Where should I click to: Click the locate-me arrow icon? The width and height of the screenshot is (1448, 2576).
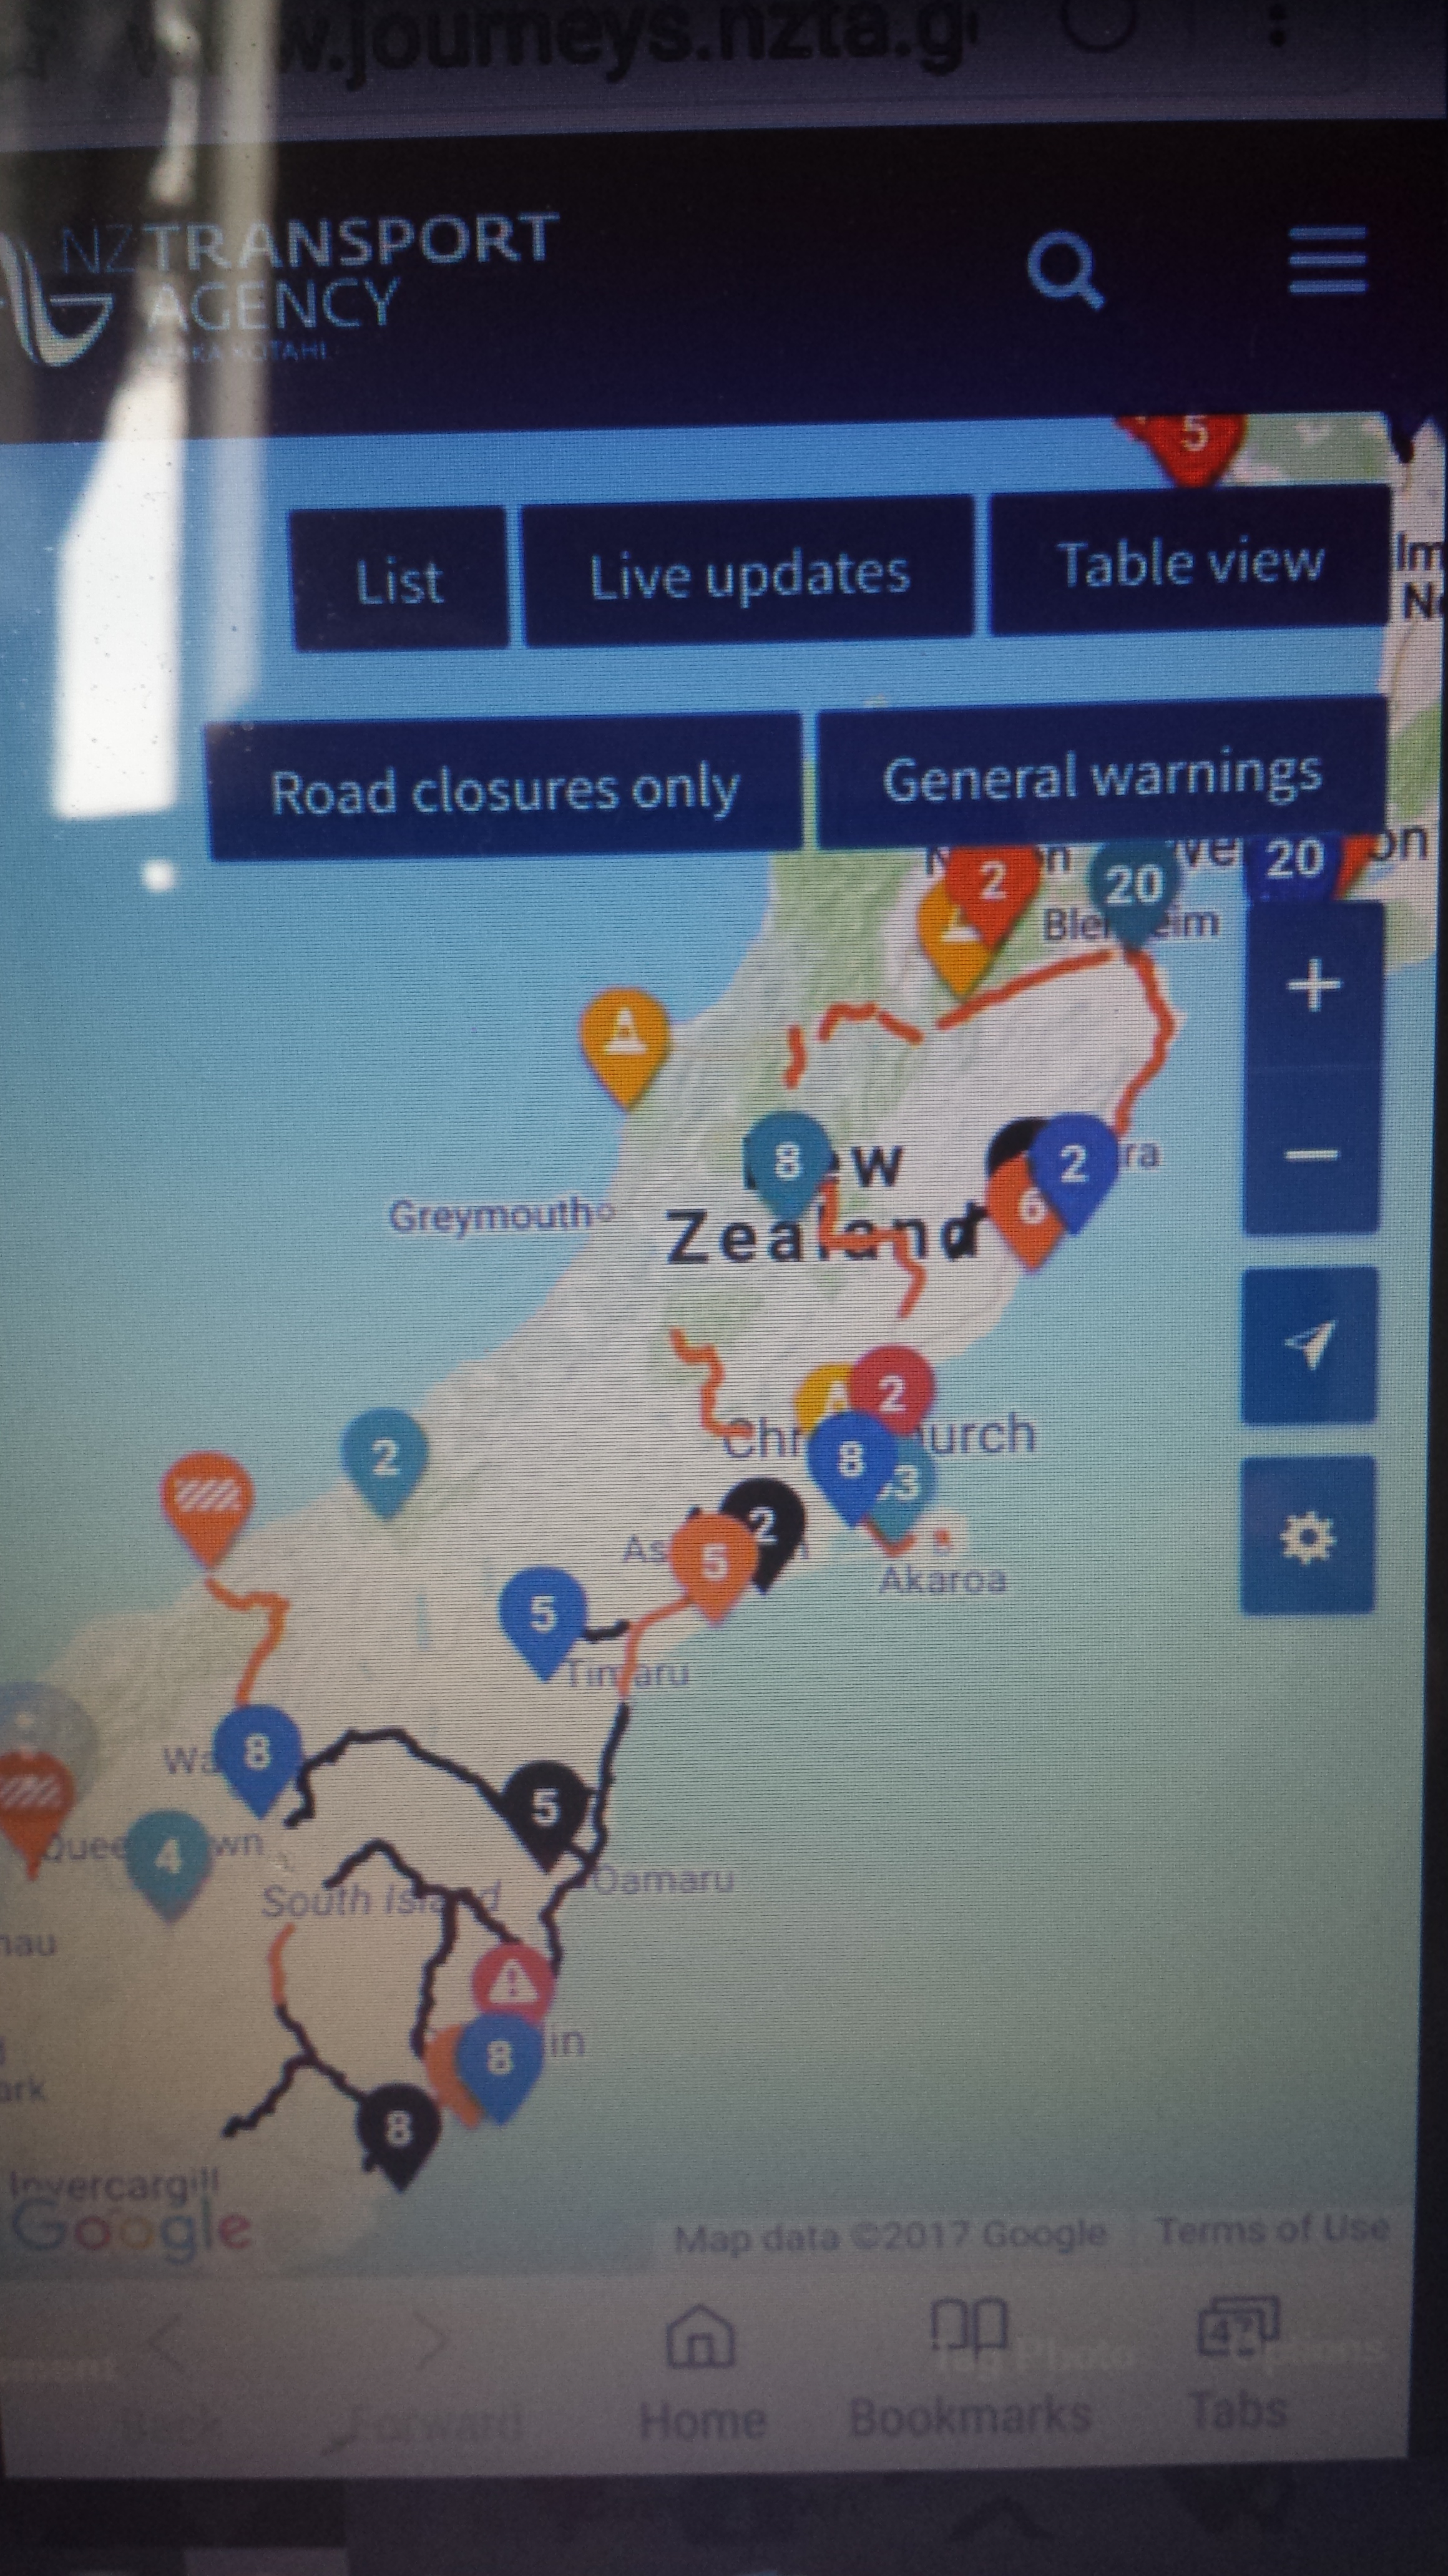[1309, 1344]
